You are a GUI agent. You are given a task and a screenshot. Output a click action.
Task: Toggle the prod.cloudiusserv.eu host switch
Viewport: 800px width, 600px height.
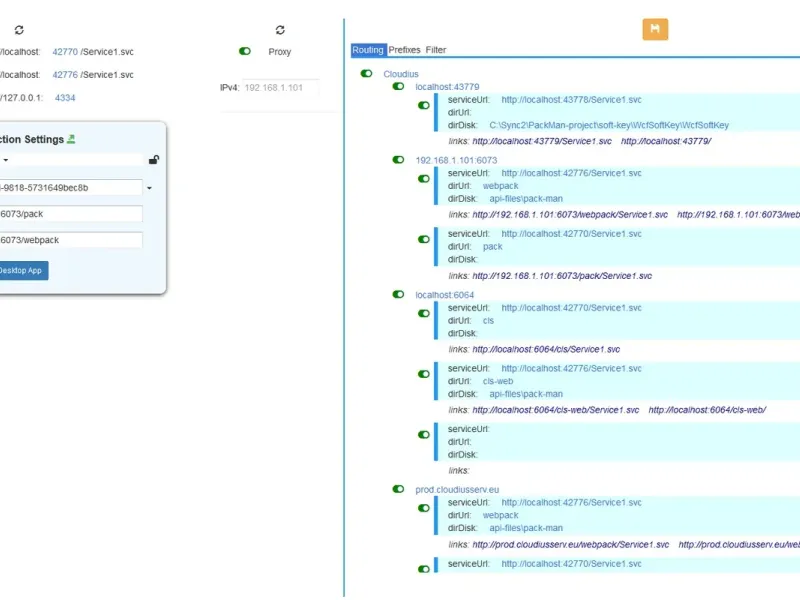pyautogui.click(x=398, y=489)
